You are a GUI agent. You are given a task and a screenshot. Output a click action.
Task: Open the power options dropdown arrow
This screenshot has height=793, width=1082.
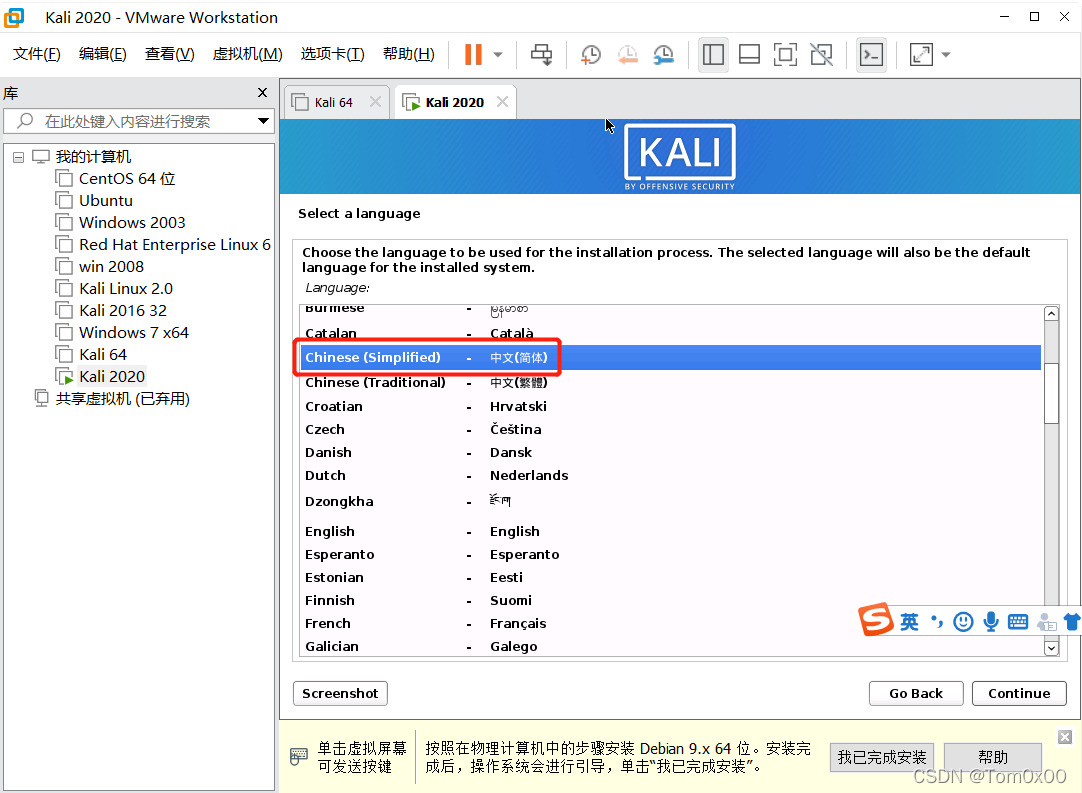point(498,55)
